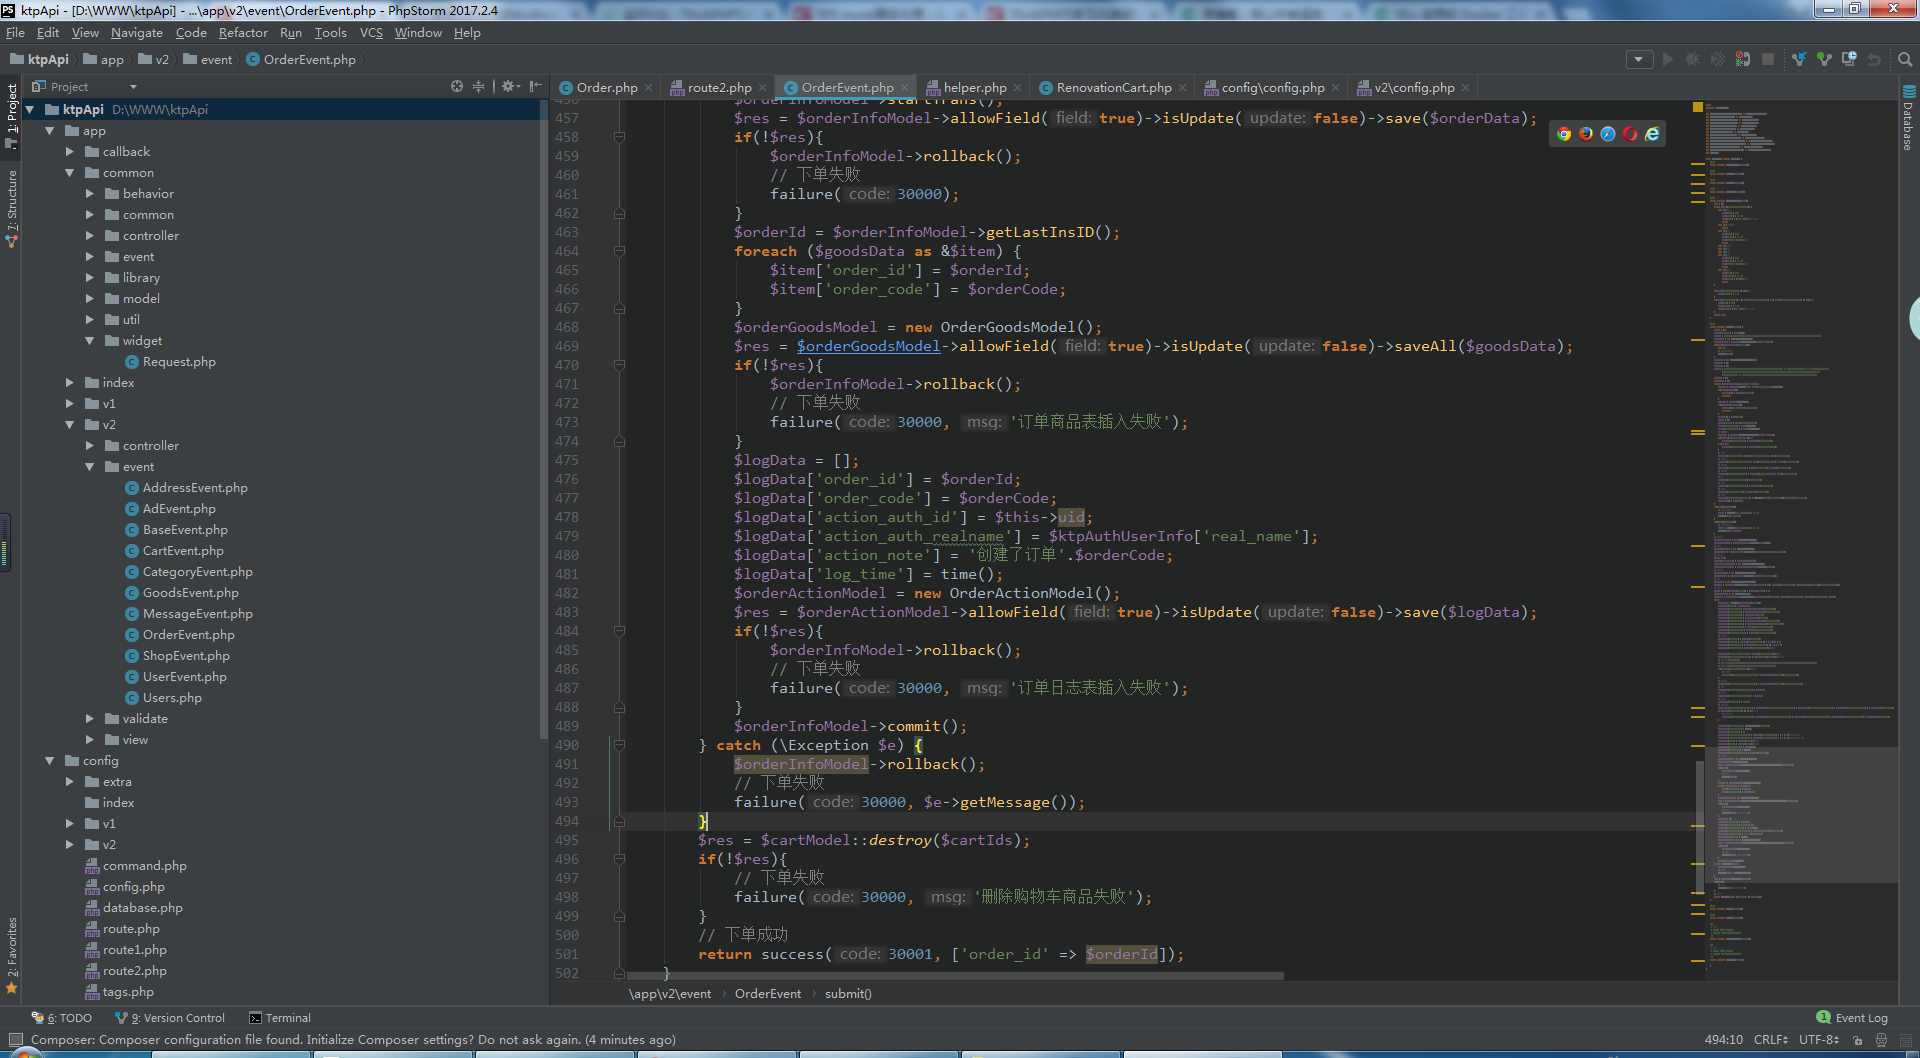The image size is (1920, 1058).
Task: Hide the Project panel with hide icon
Action: 536,87
